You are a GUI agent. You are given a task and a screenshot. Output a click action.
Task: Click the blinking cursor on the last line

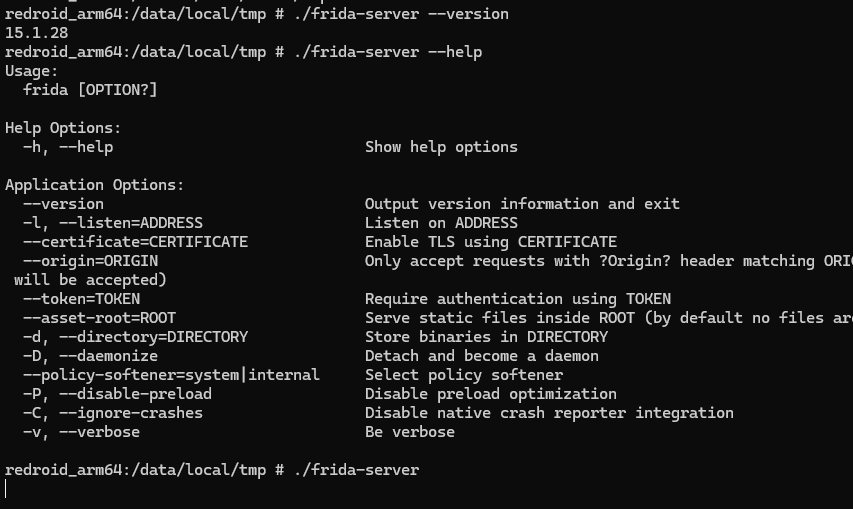click(6, 489)
